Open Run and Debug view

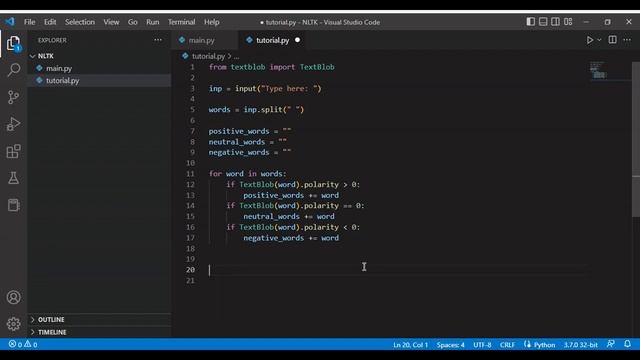pyautogui.click(x=13, y=124)
